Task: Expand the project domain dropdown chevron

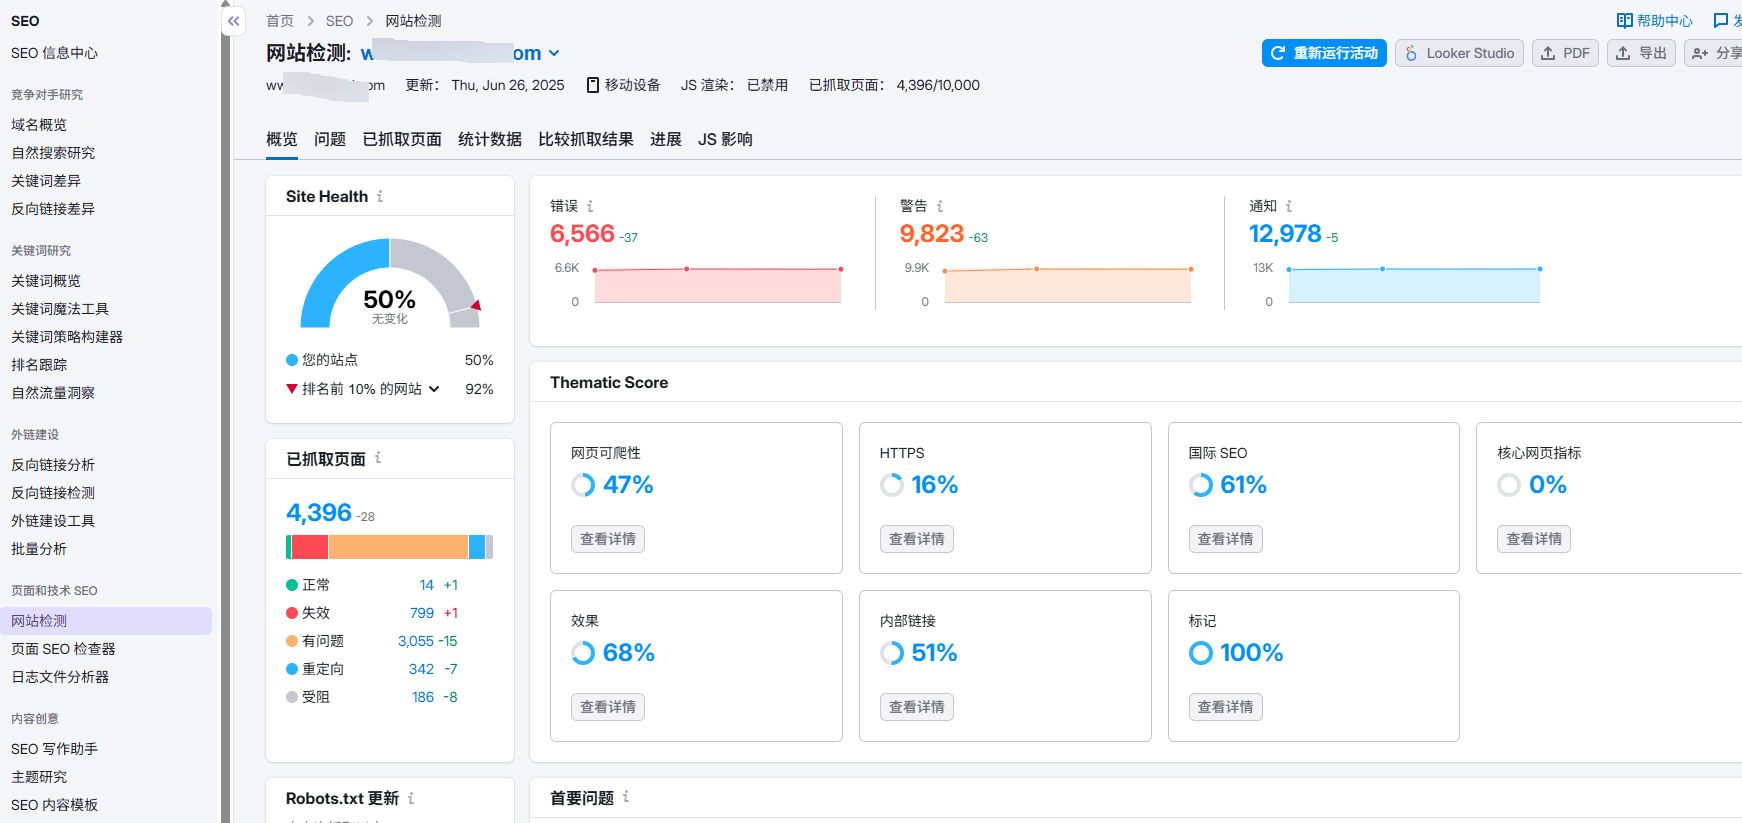Action: tap(554, 53)
